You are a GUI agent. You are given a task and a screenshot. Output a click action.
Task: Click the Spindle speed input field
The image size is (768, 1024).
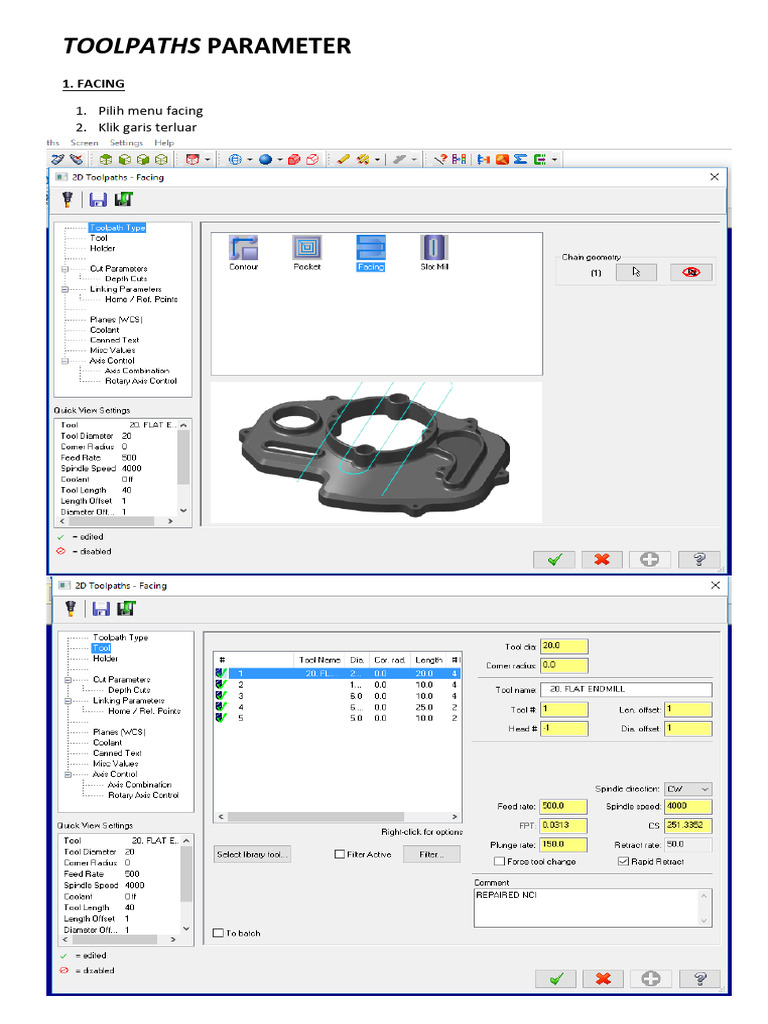tap(688, 807)
